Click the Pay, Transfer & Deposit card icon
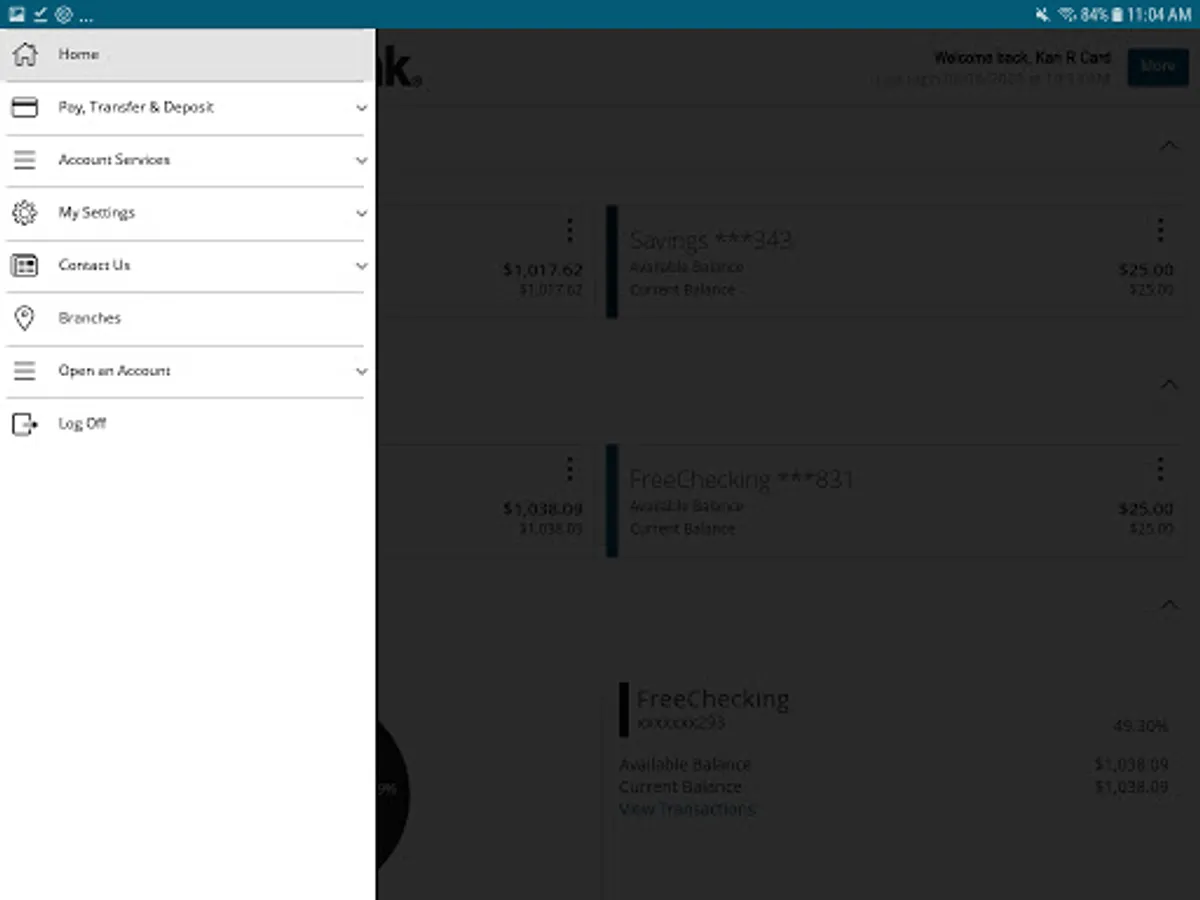This screenshot has height=900, width=1200. pos(24,107)
